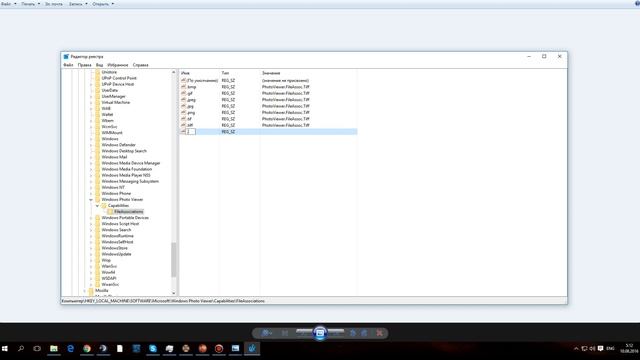Click the string value icon next to .jpeg
The width and height of the screenshot is (640, 360).
183,99
